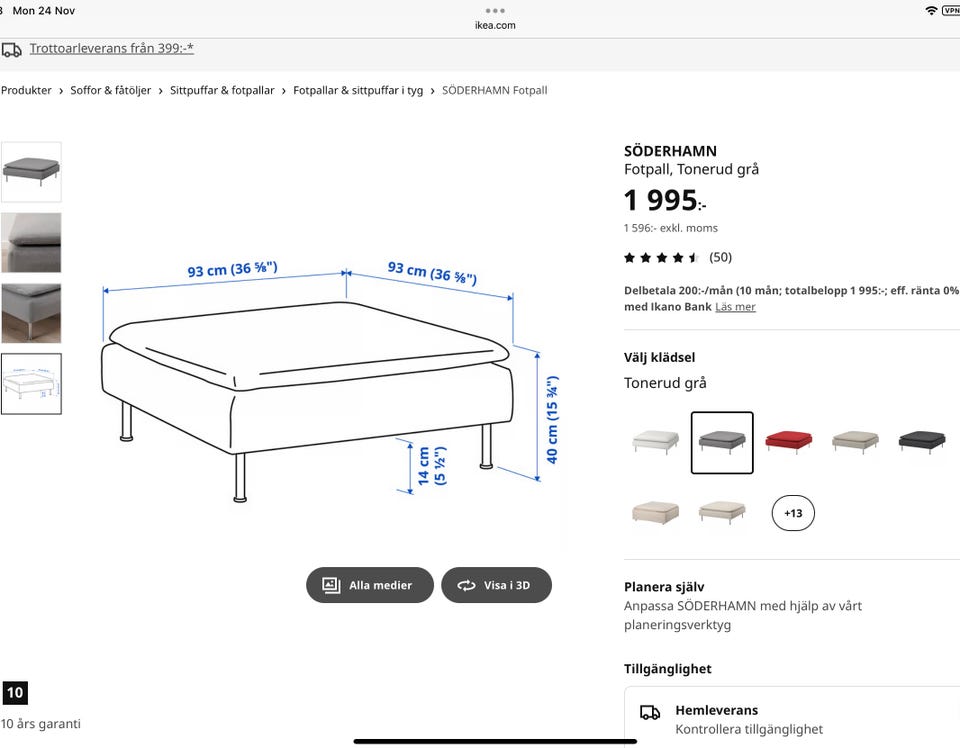
Task: Click the star rating row
Action: [661, 257]
